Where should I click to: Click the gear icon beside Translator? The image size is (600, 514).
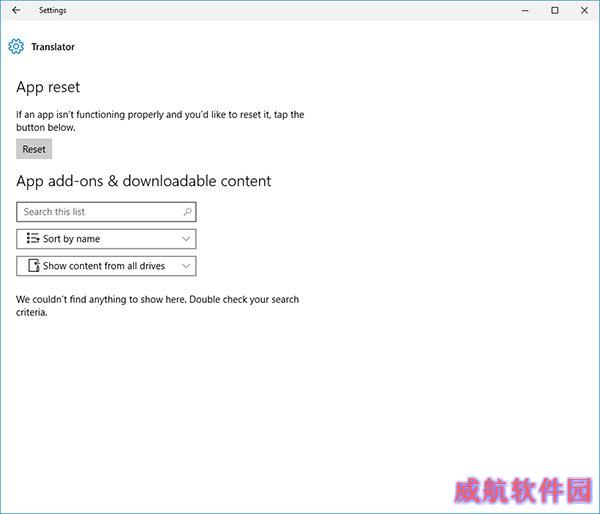point(15,47)
